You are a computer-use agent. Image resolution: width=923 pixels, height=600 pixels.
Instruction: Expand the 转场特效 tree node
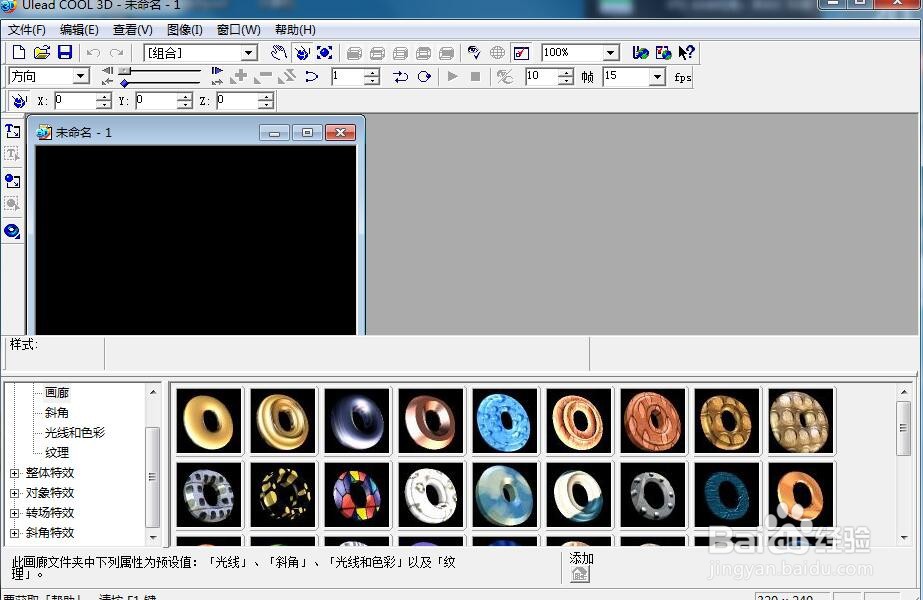click(x=15, y=513)
